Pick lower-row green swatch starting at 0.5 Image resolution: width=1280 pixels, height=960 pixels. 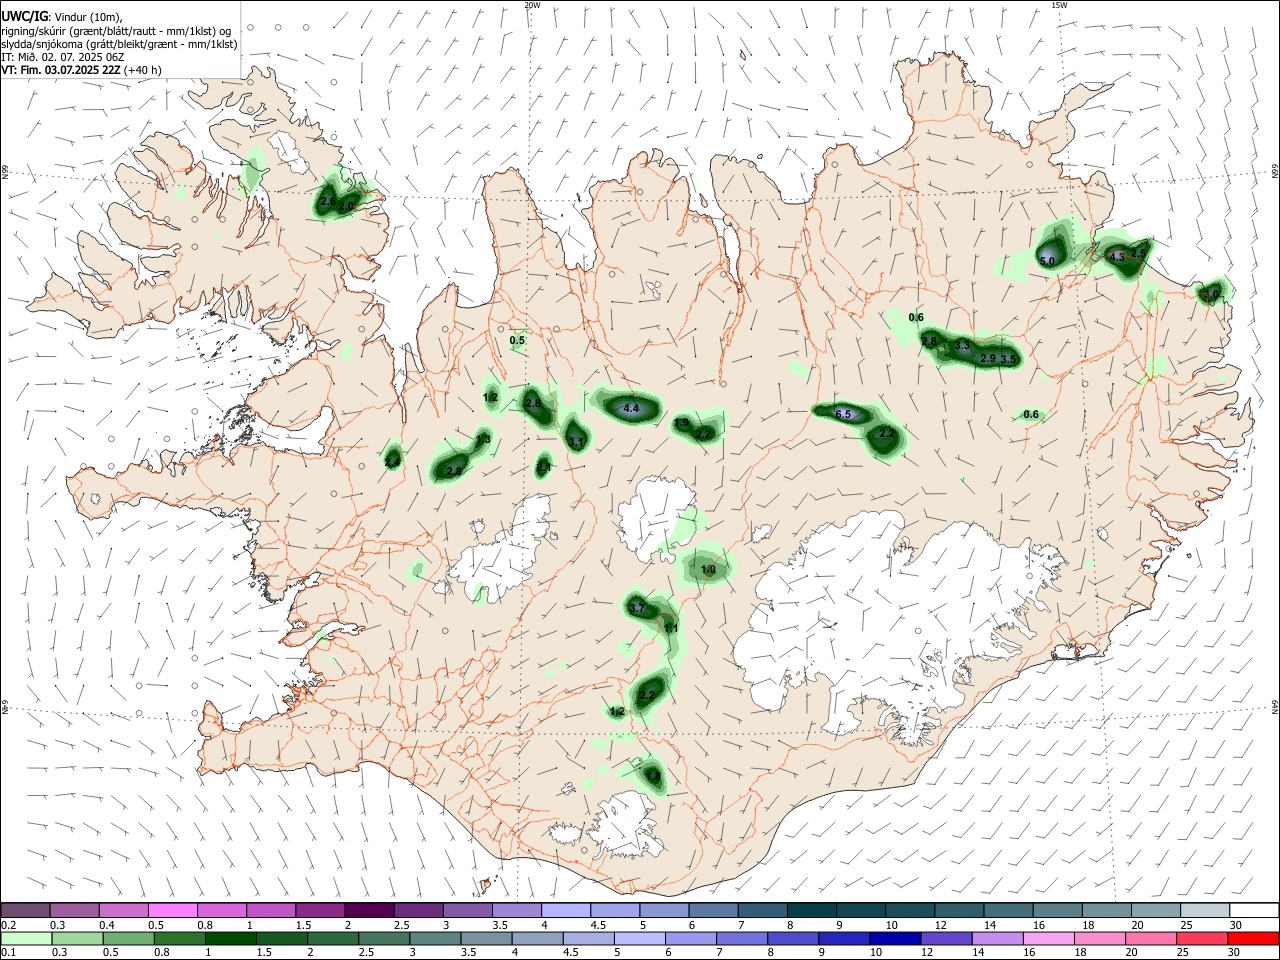coord(128,938)
